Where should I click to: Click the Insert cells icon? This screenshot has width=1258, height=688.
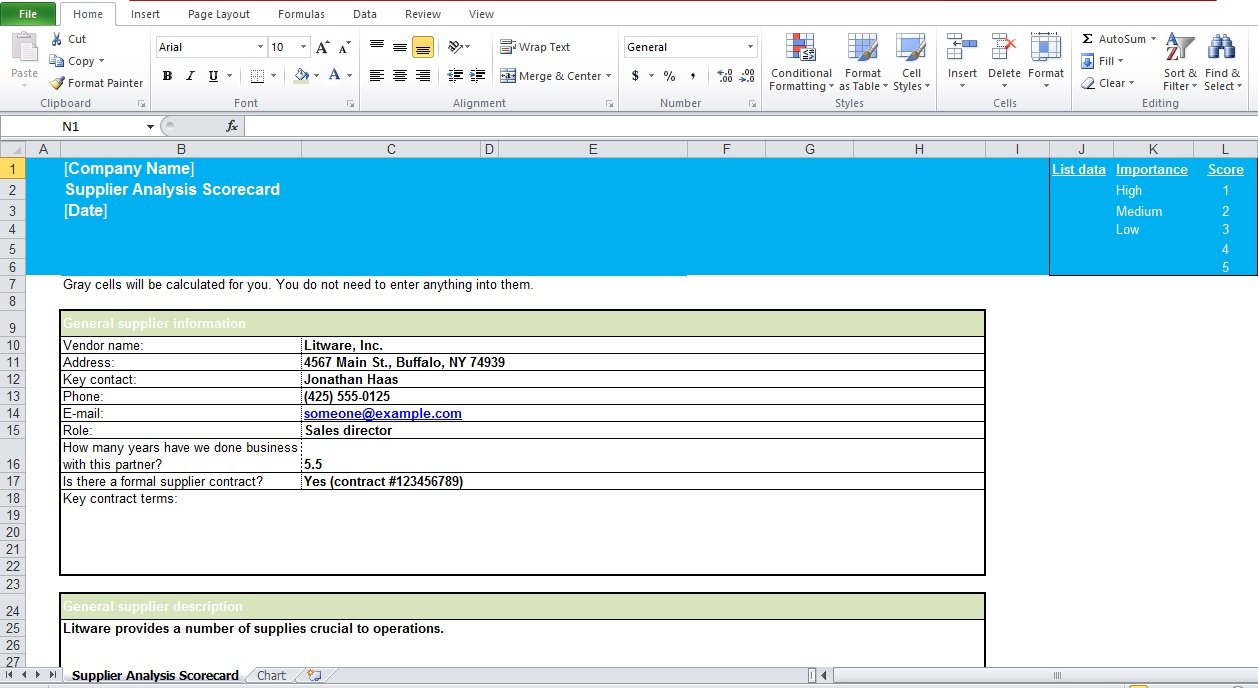tap(962, 48)
